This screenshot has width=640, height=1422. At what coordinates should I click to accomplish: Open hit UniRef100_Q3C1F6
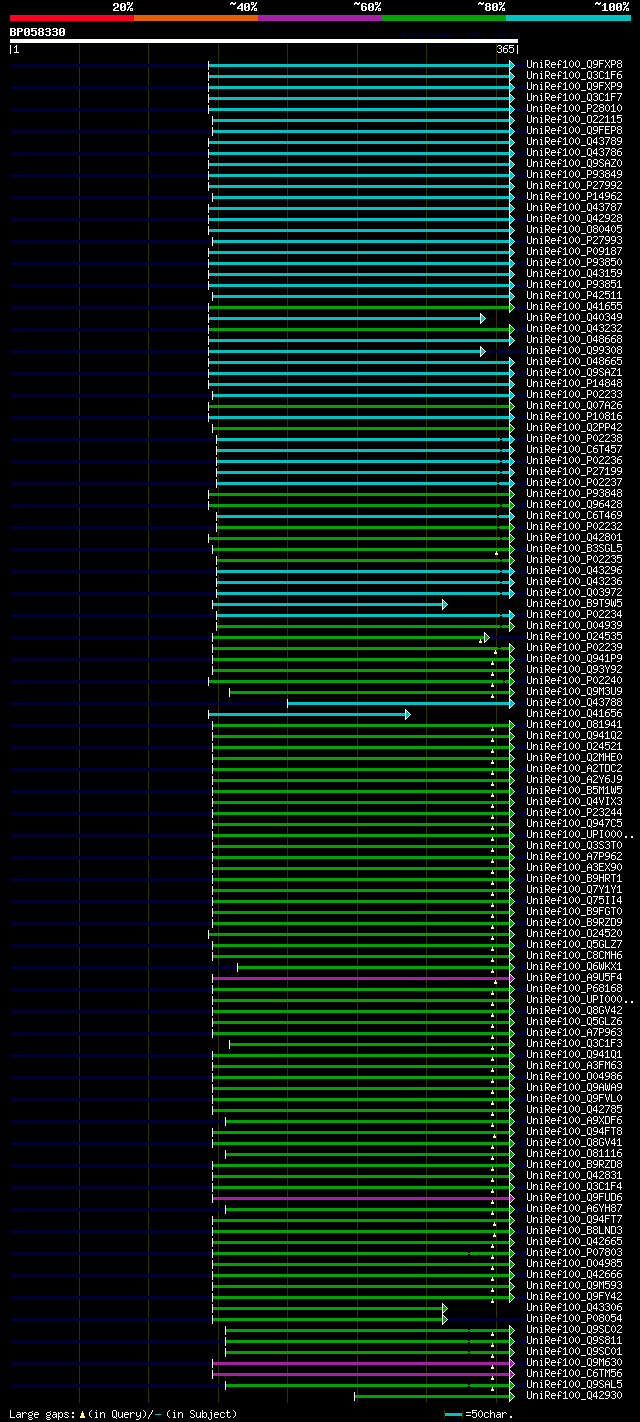coord(574,75)
